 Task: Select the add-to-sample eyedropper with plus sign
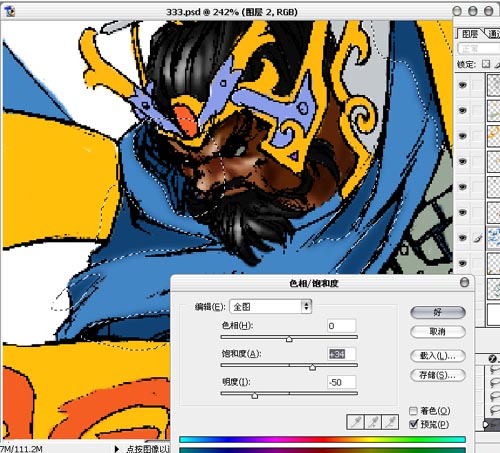tap(373, 422)
